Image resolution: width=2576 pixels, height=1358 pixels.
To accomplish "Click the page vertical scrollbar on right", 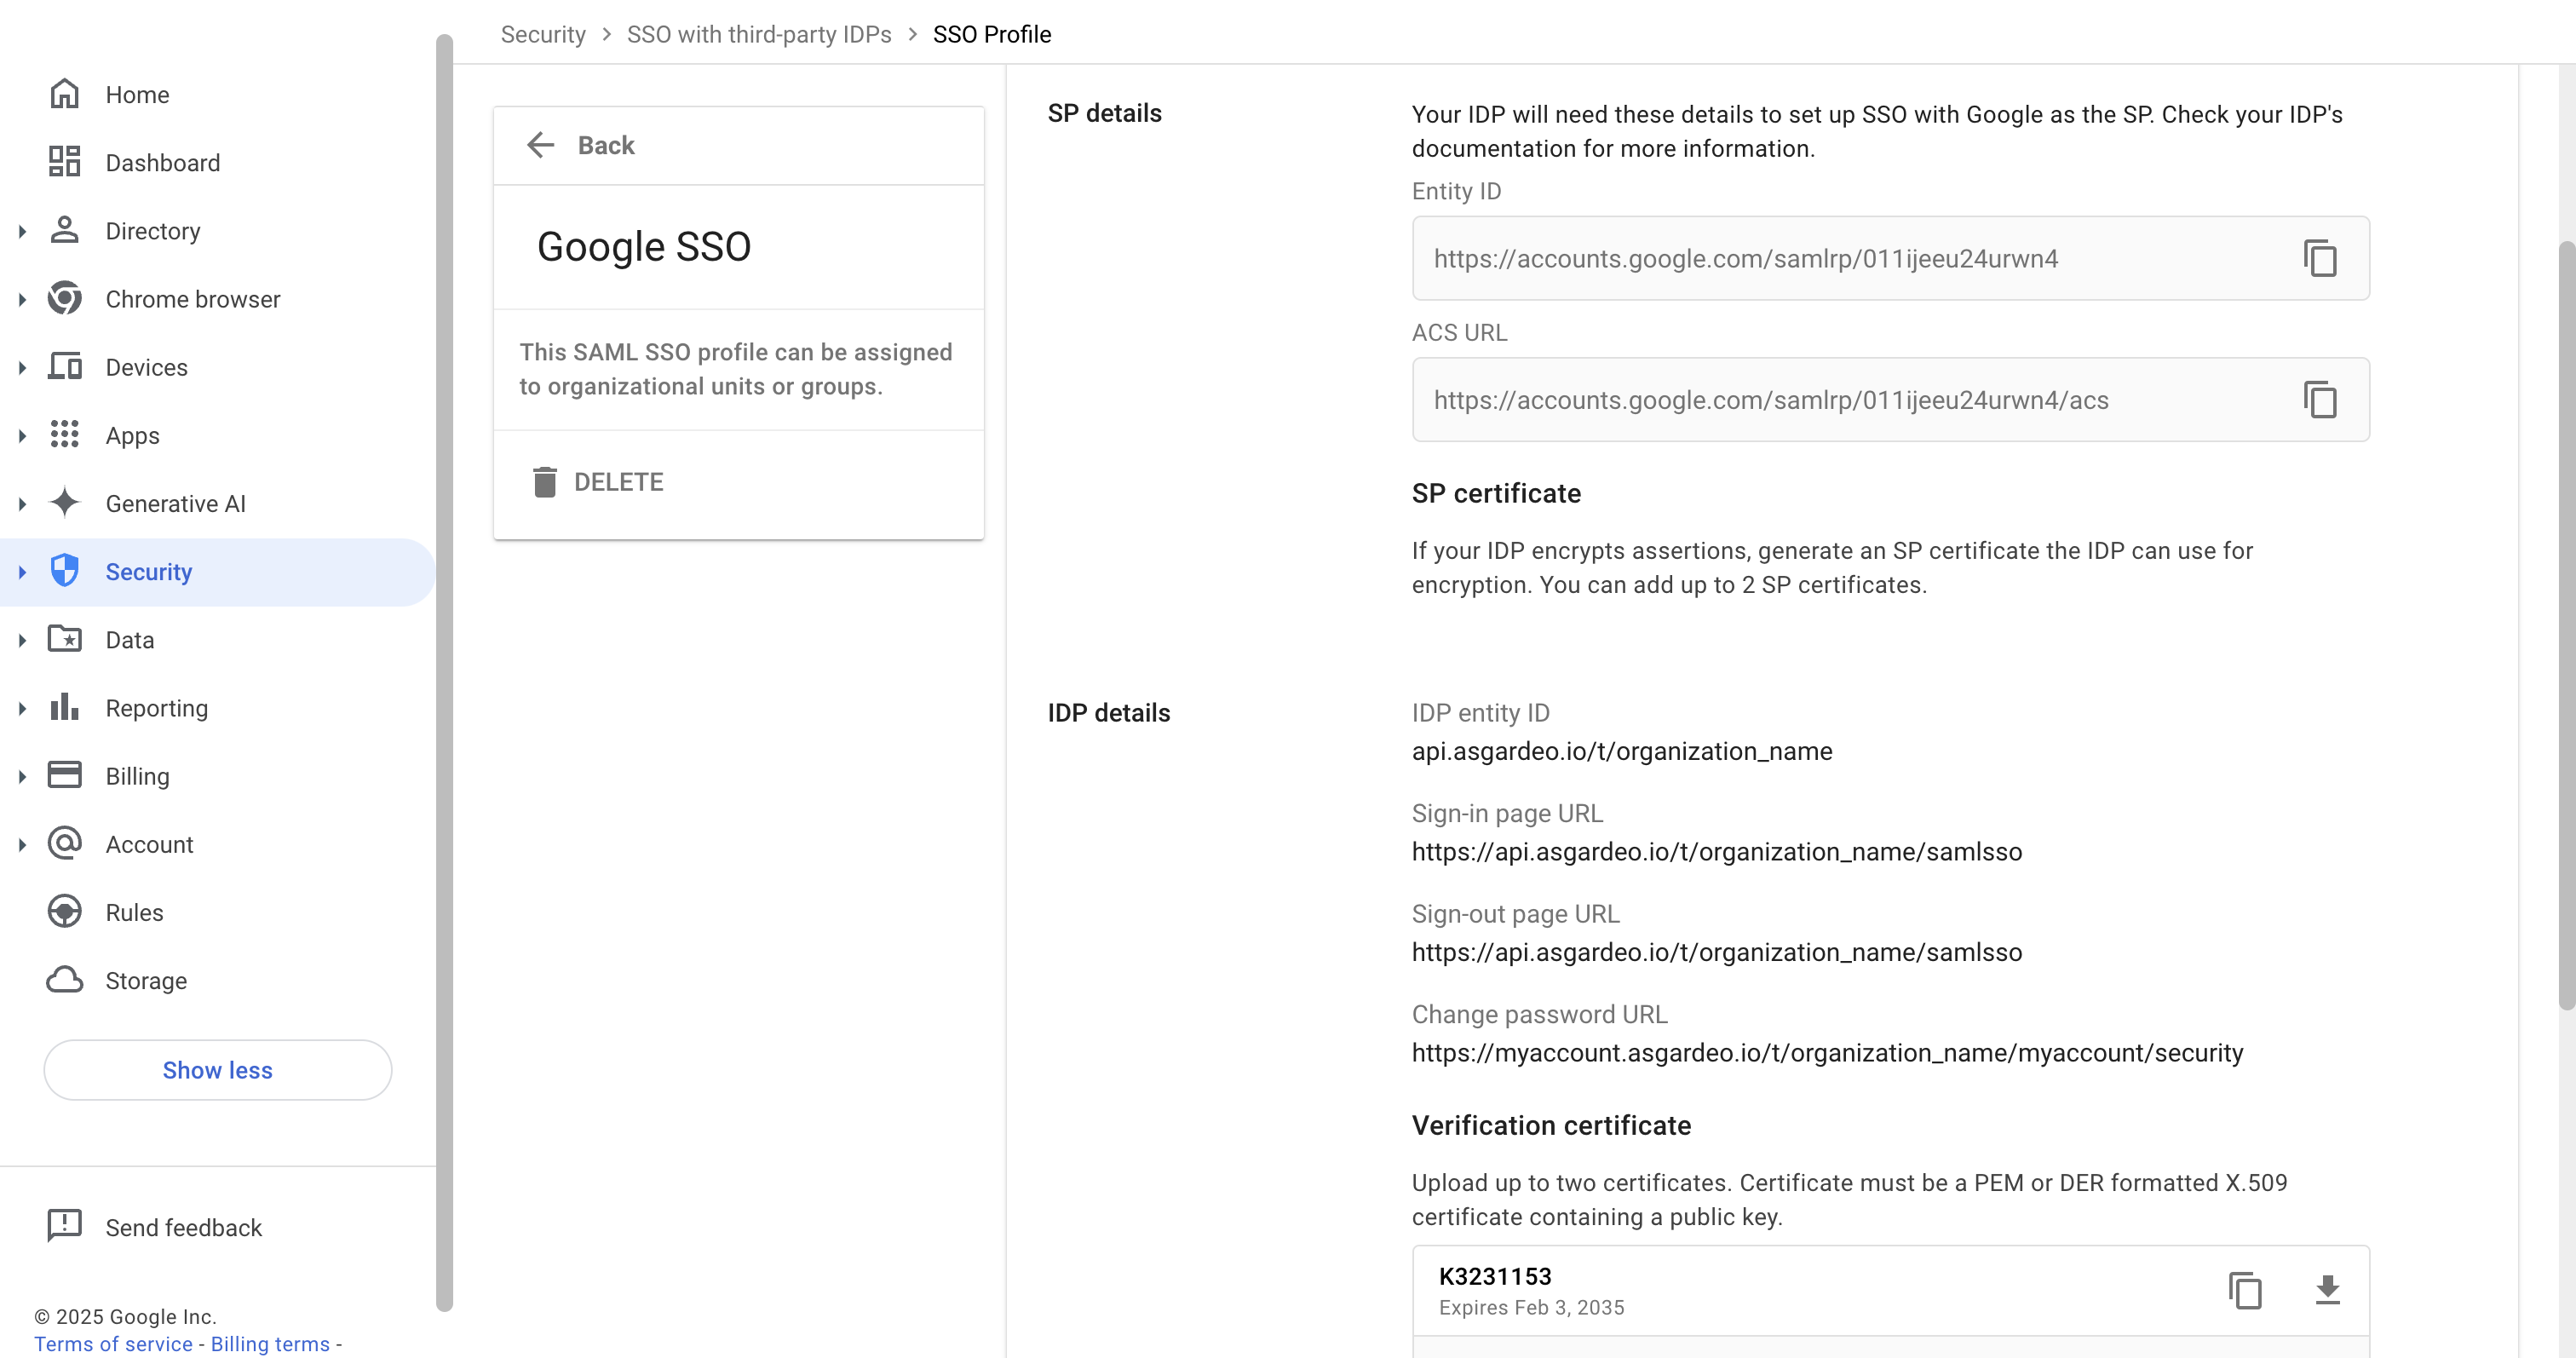I will (x=2567, y=625).
